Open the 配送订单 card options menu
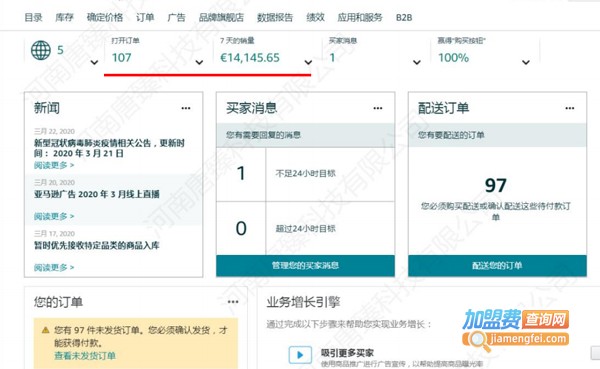 (570, 108)
